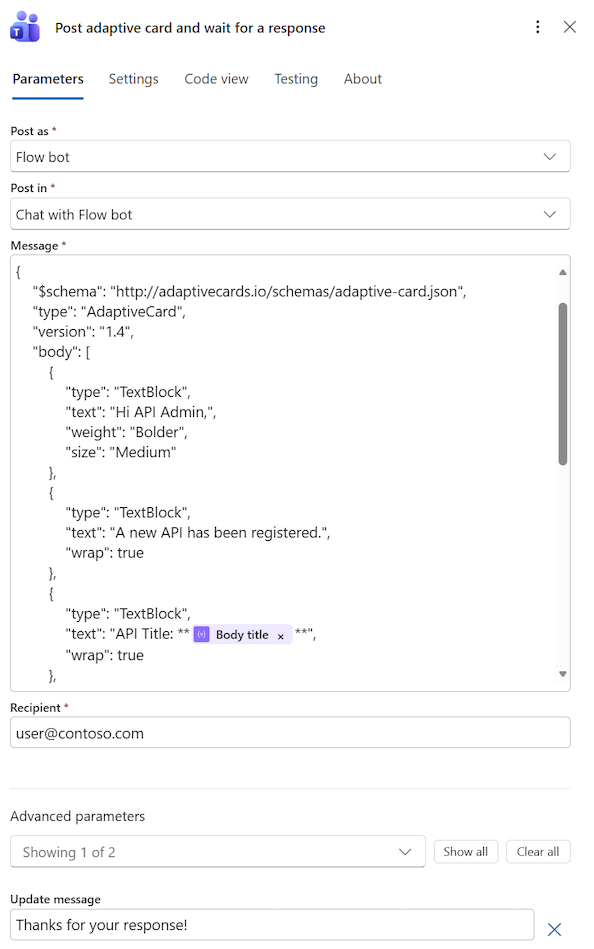Click the down arrow on Message editor scrollbar
This screenshot has height=949, width=594.
tap(560, 673)
